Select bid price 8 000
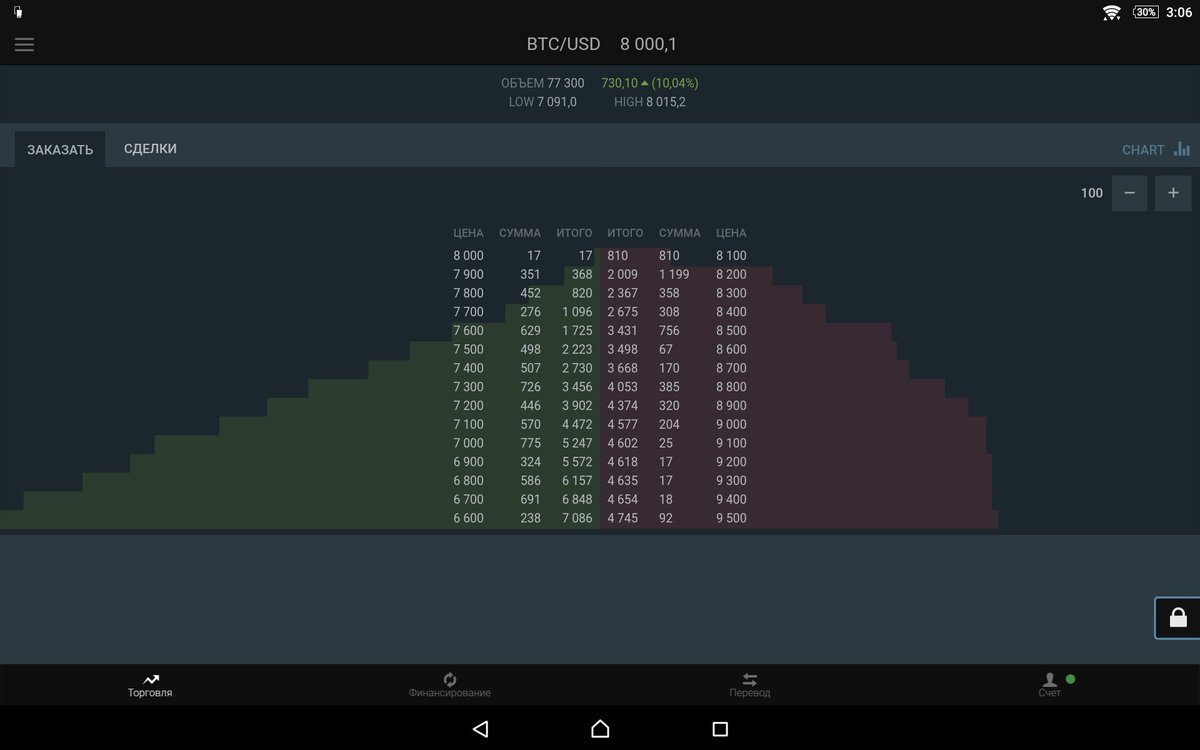This screenshot has height=750, width=1200. 468,256
